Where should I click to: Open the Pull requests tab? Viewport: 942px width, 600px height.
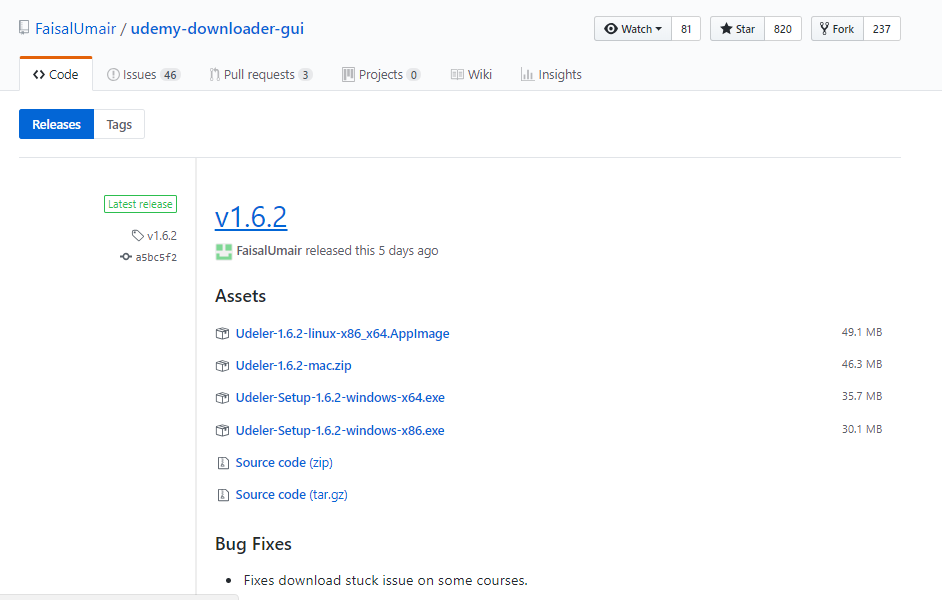261,74
